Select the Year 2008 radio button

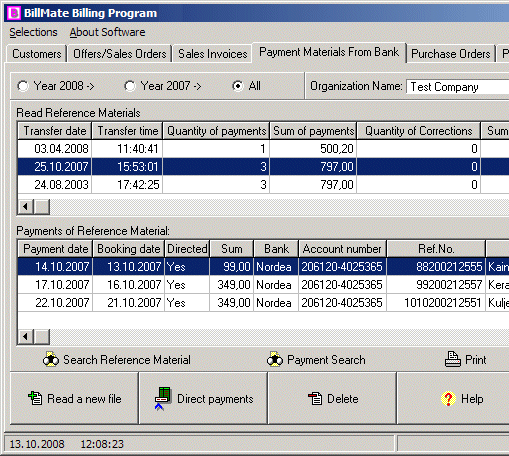click(23, 86)
